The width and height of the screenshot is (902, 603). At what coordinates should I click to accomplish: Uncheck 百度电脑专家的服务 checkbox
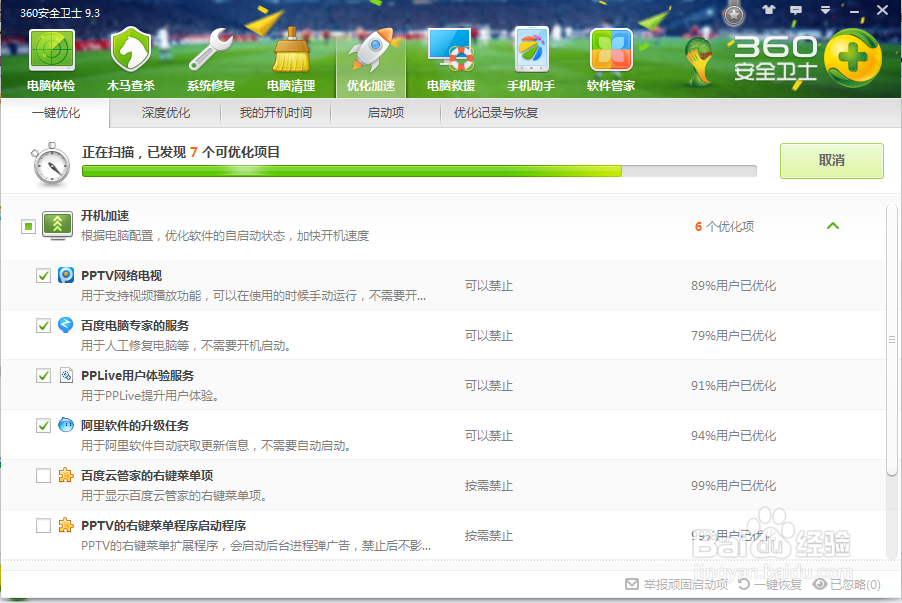(x=43, y=326)
